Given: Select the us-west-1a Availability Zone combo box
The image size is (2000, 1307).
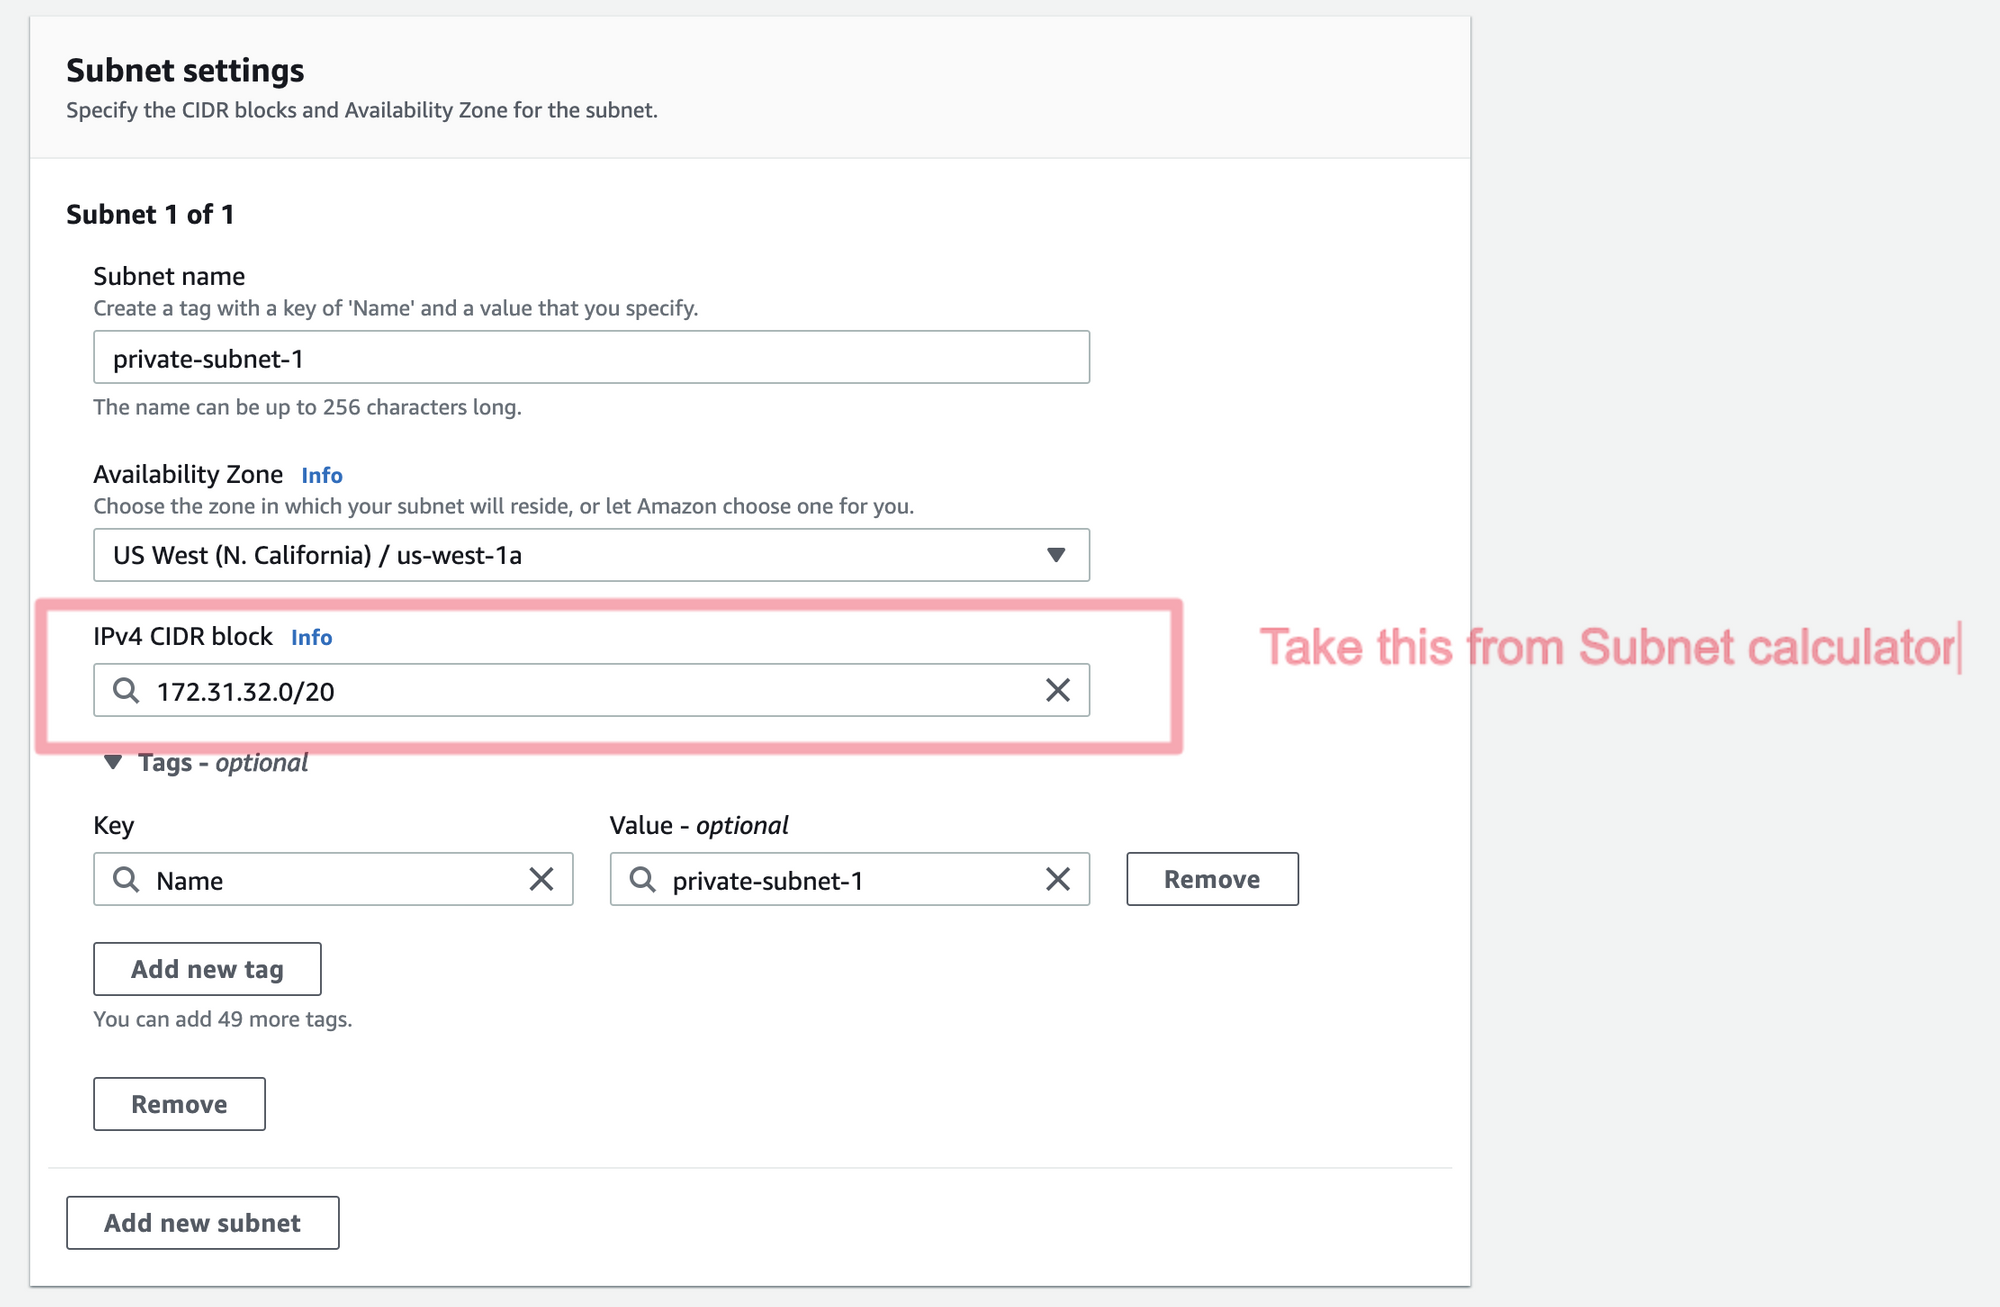Looking at the screenshot, I should (x=570, y=555).
